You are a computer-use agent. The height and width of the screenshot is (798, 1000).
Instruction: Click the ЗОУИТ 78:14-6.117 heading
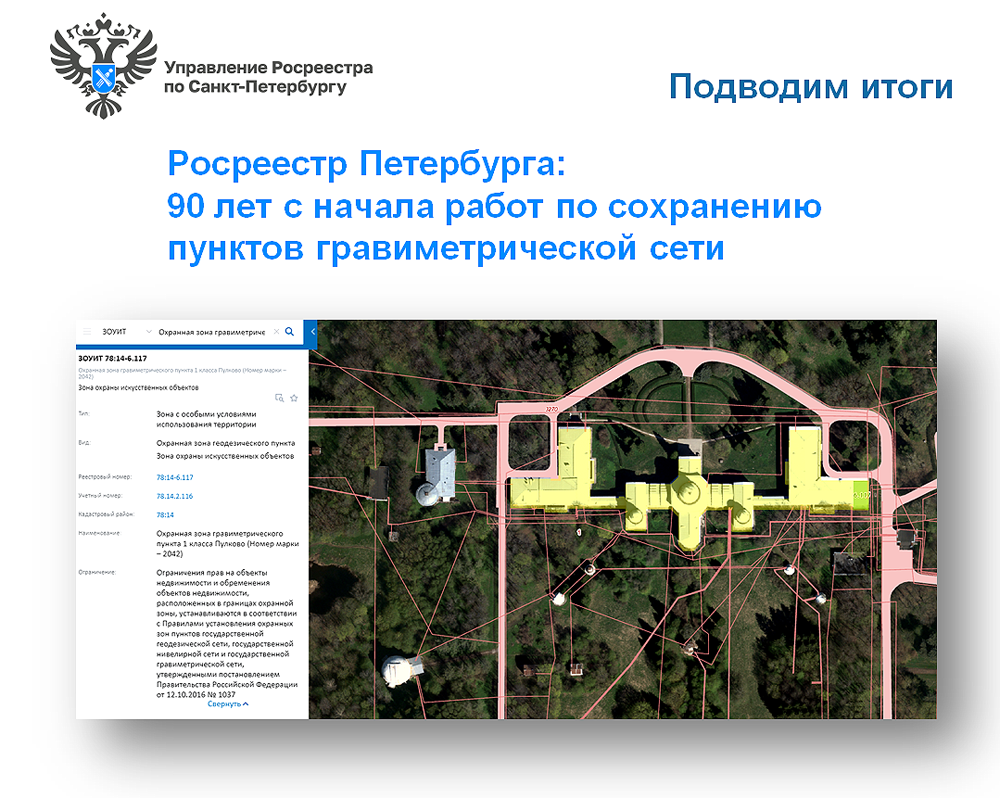point(113,357)
